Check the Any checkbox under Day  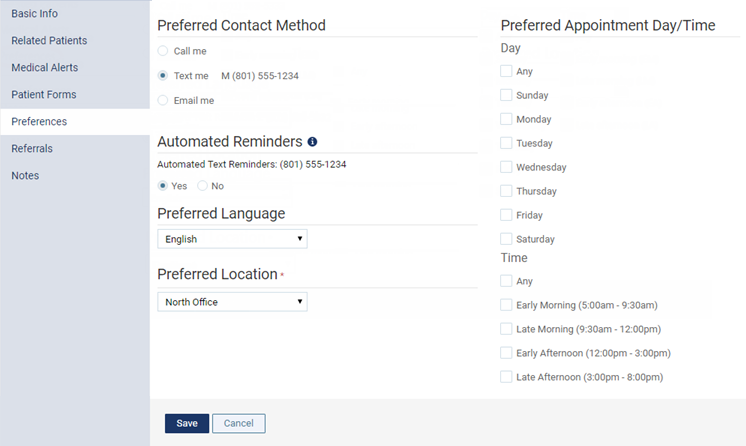click(506, 71)
